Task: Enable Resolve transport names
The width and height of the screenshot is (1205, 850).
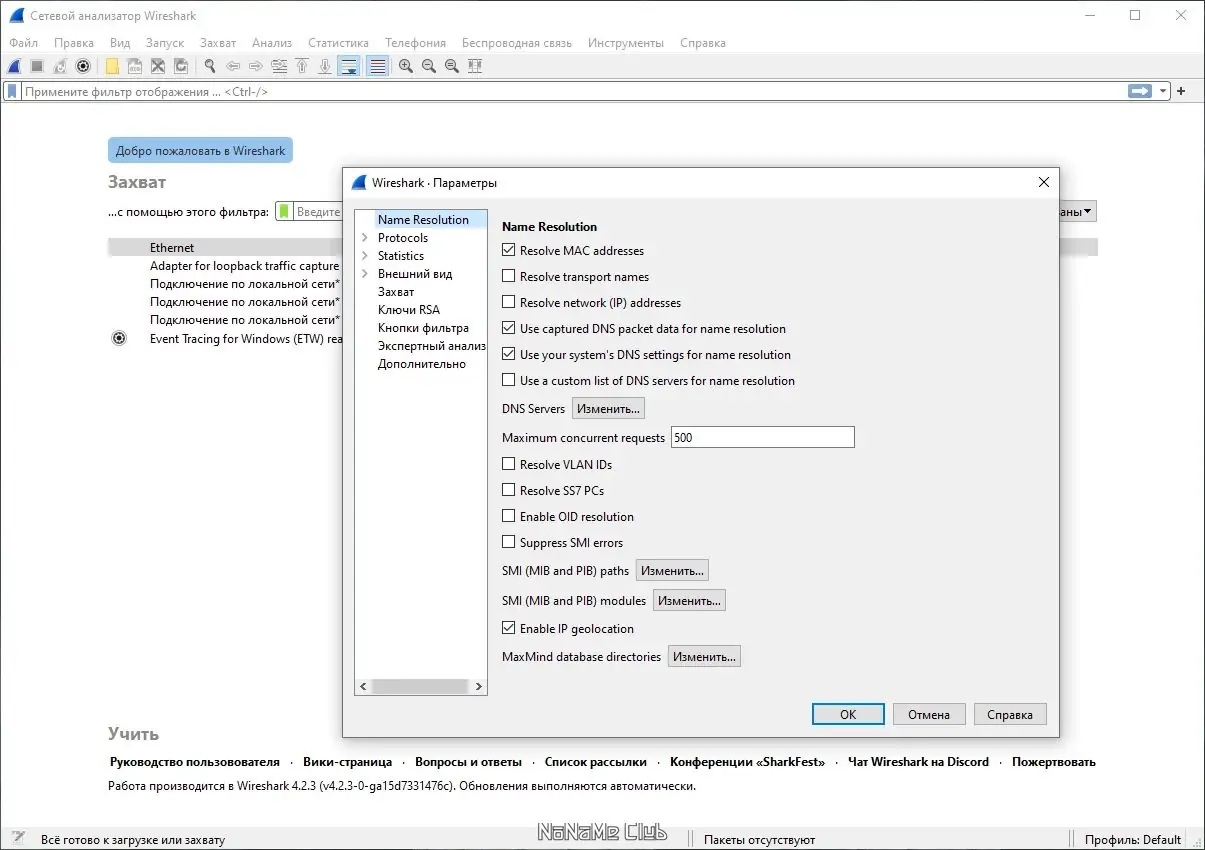Action: tap(509, 277)
